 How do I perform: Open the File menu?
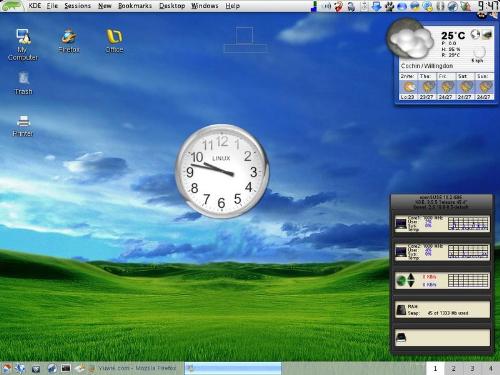click(52, 6)
